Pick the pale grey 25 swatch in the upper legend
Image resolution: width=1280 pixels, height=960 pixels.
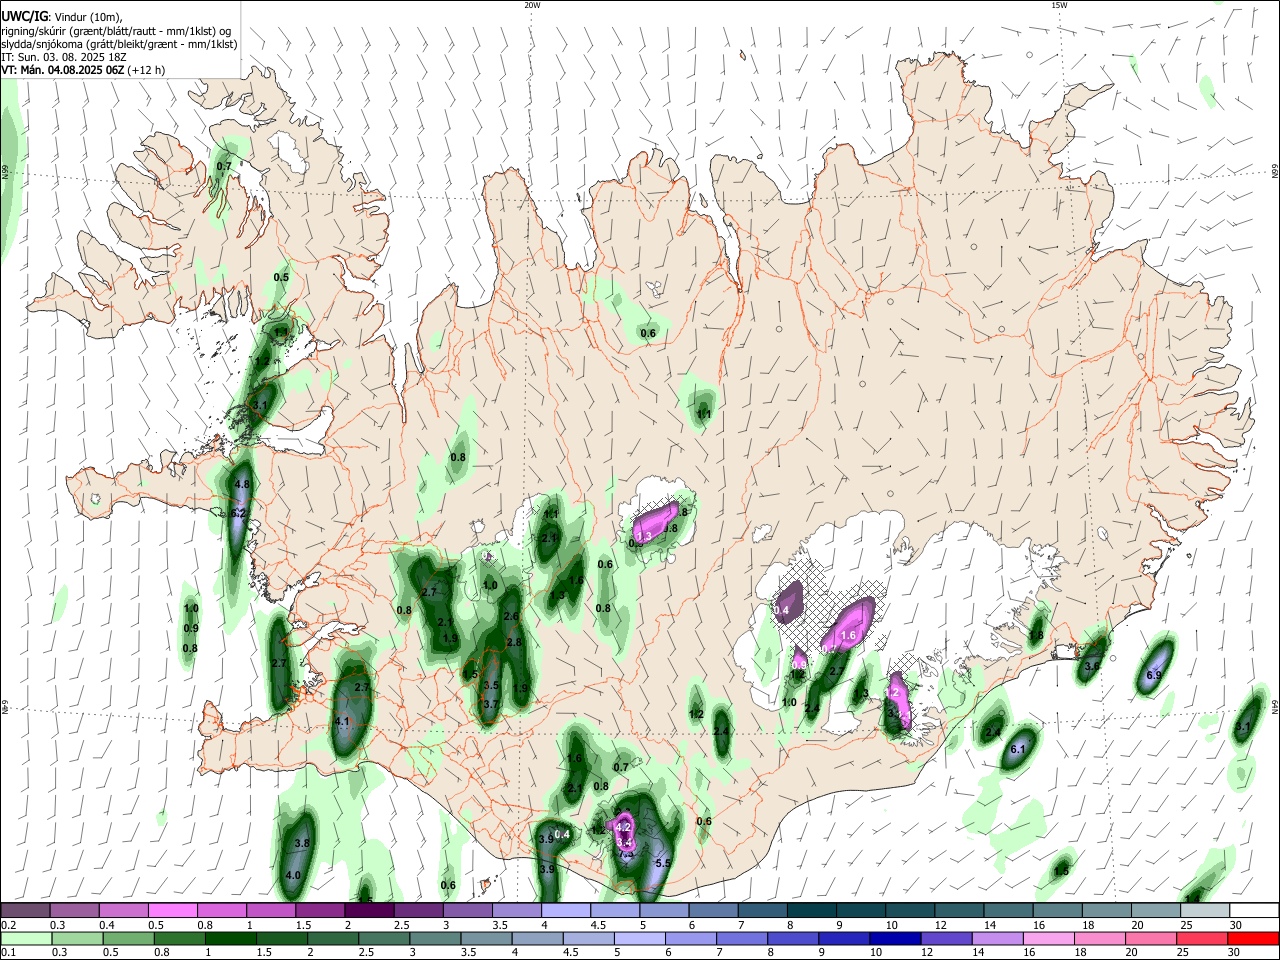pyautogui.click(x=1205, y=910)
